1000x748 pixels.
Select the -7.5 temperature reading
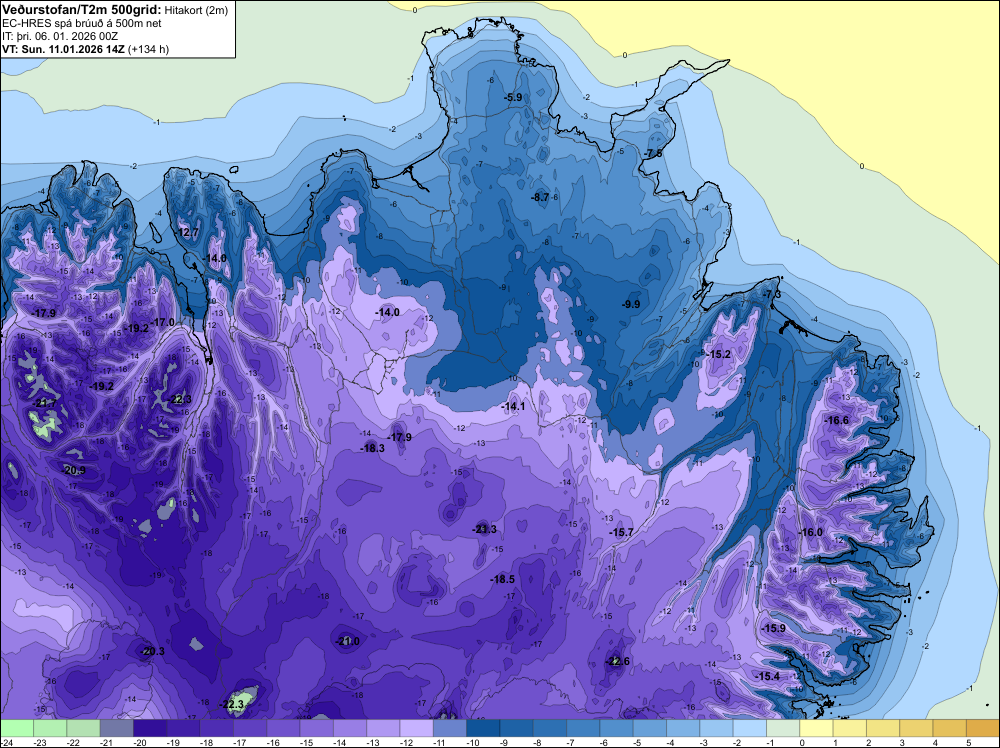click(x=653, y=154)
